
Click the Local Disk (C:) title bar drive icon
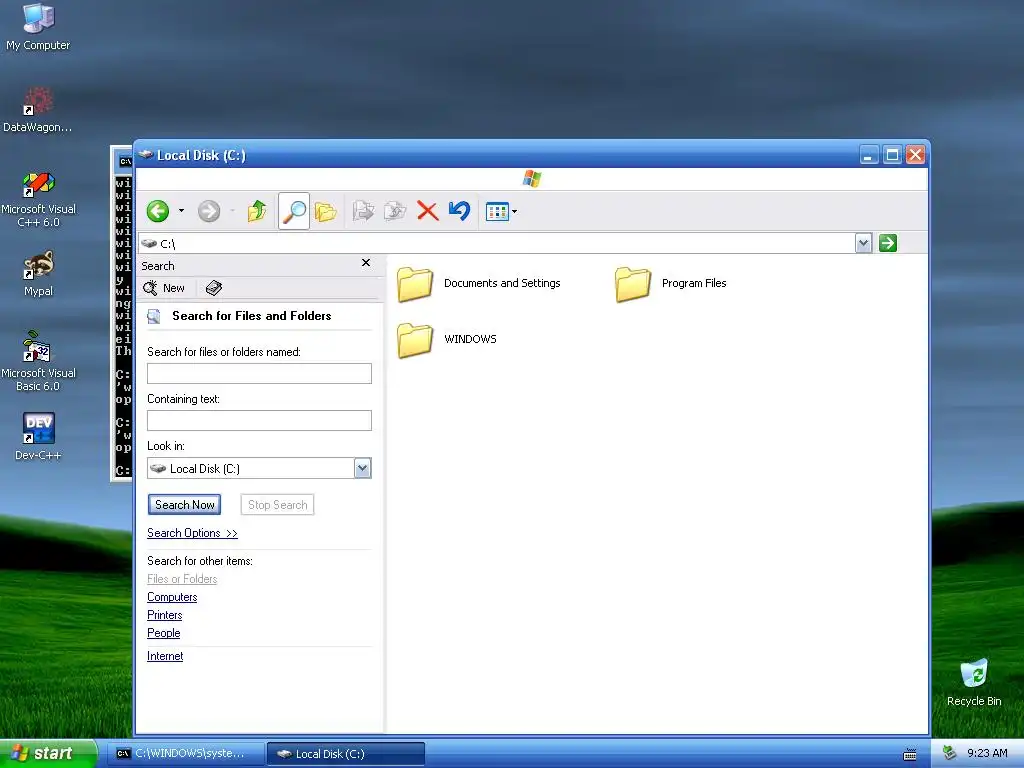(146, 155)
